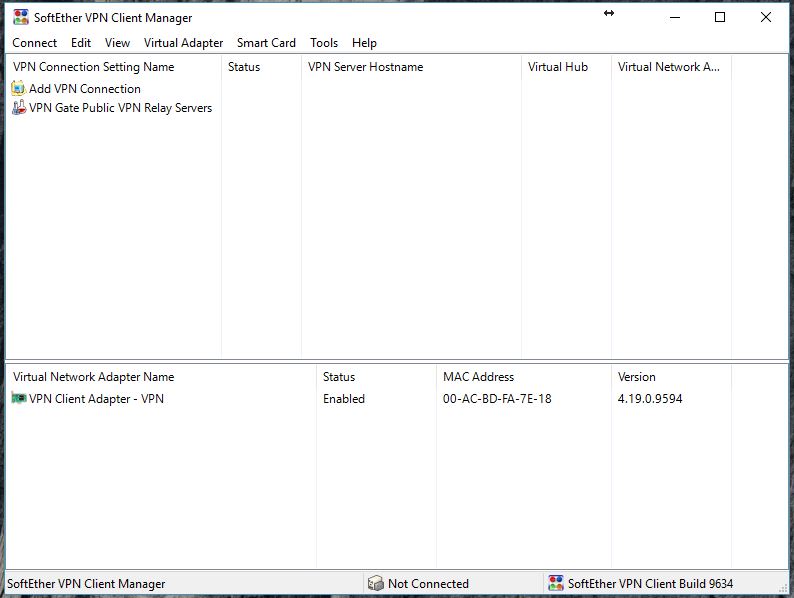Click the MAC Address column header
Image resolution: width=794 pixels, height=598 pixels.
(524, 377)
